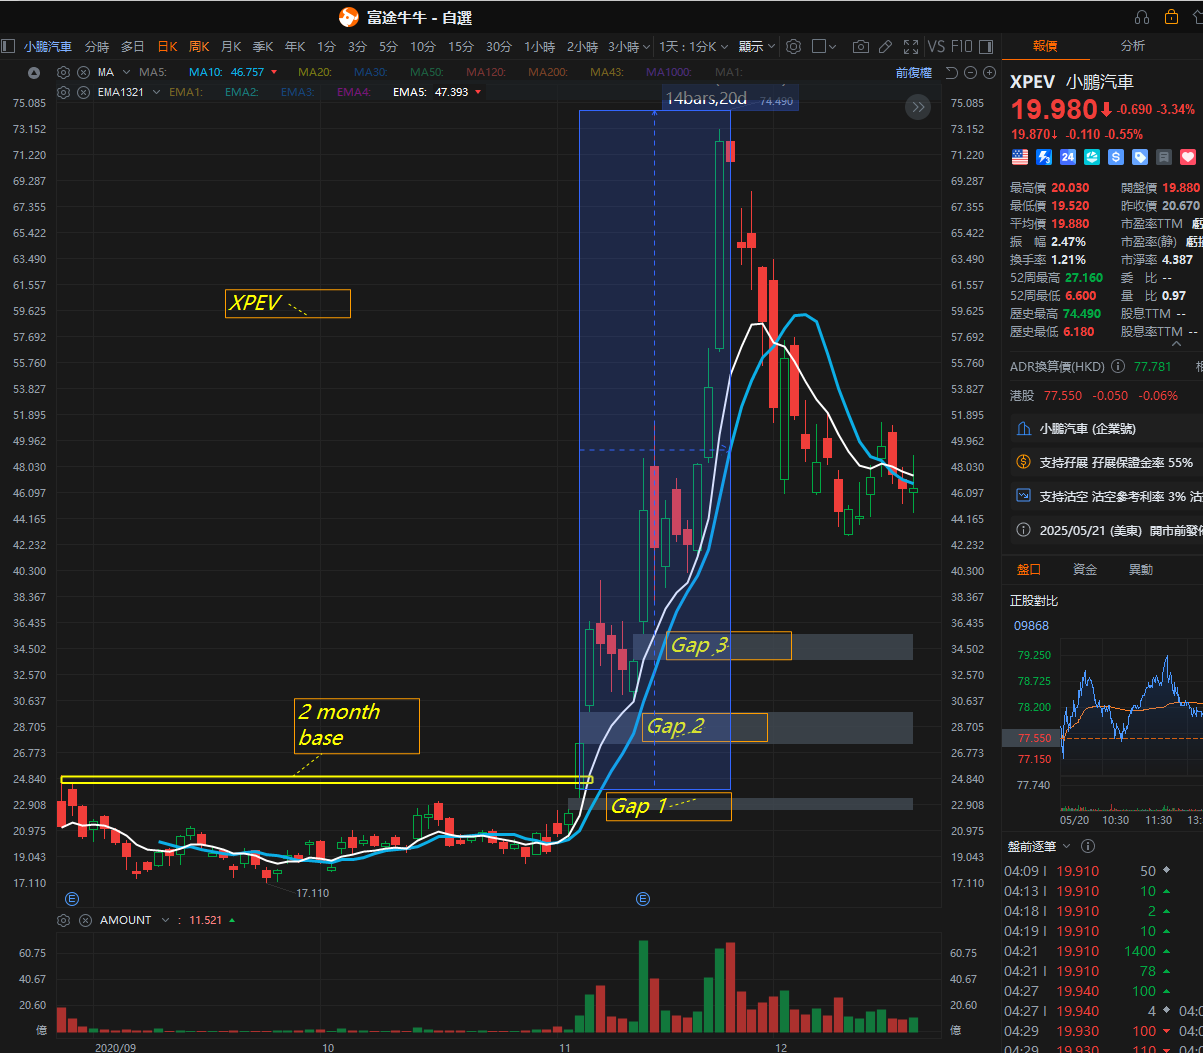Remove the MA indicator with X icon
This screenshot has height=1053, width=1203.
tap(83, 72)
